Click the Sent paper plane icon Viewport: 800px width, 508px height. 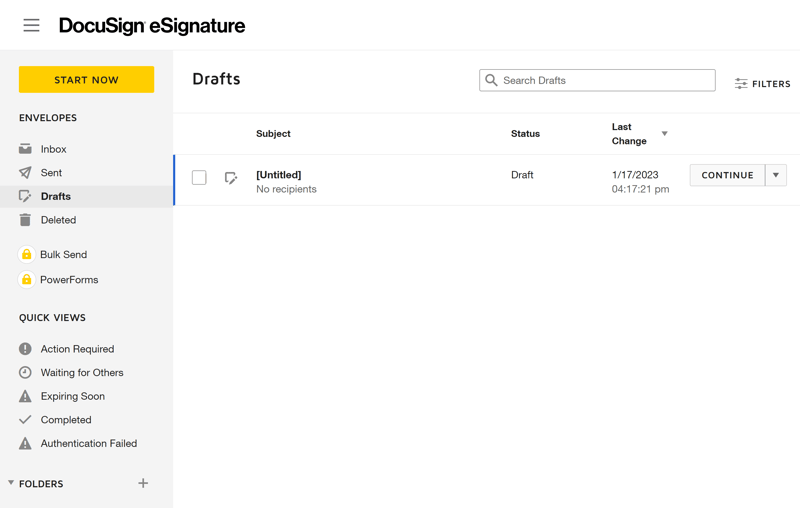25,172
